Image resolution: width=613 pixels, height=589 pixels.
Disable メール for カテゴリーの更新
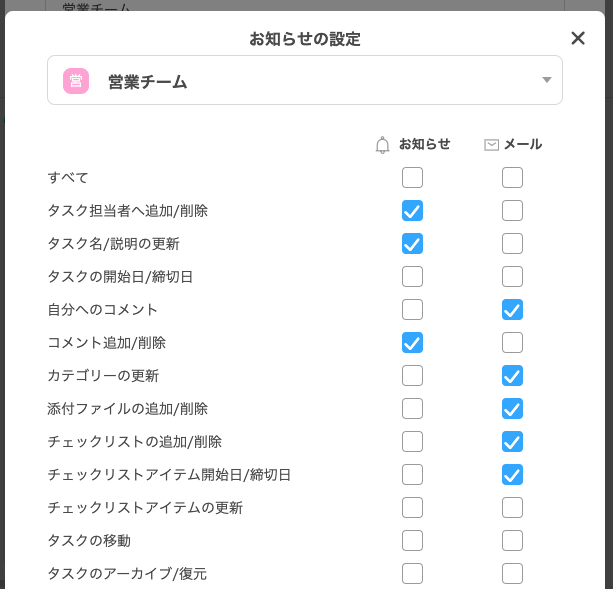[x=512, y=376]
